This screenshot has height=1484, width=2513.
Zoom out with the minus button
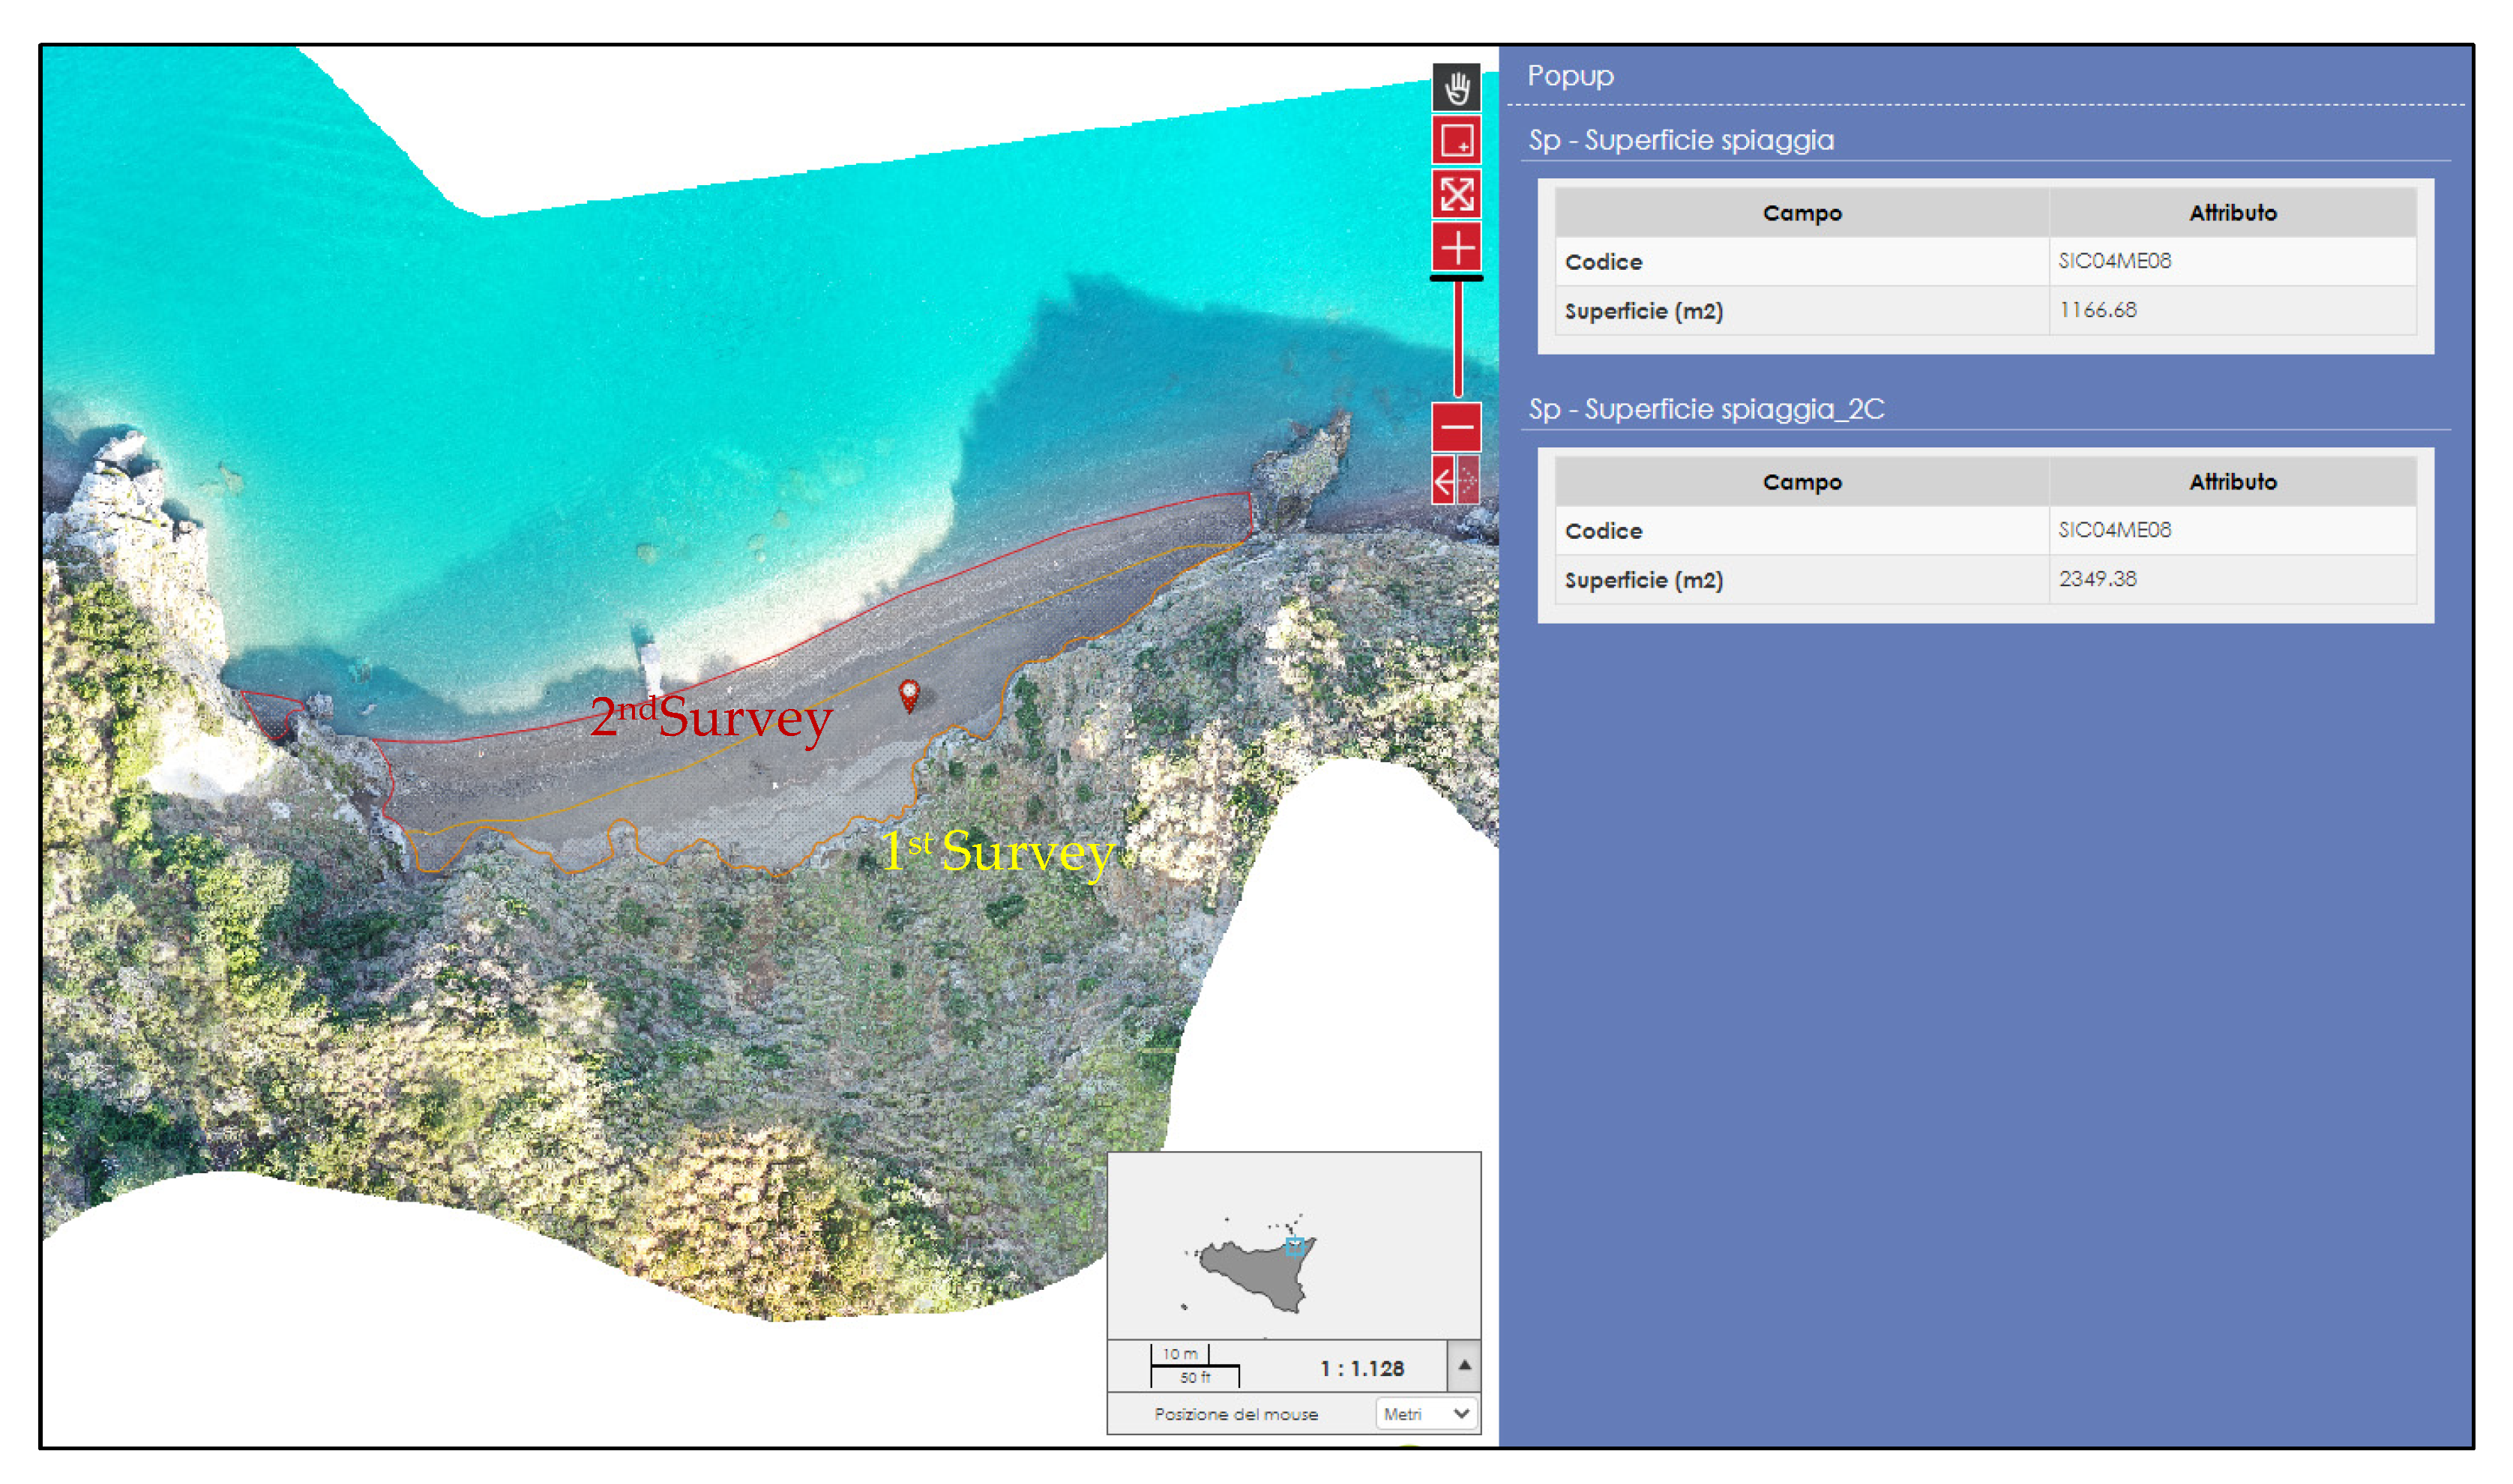1456,427
